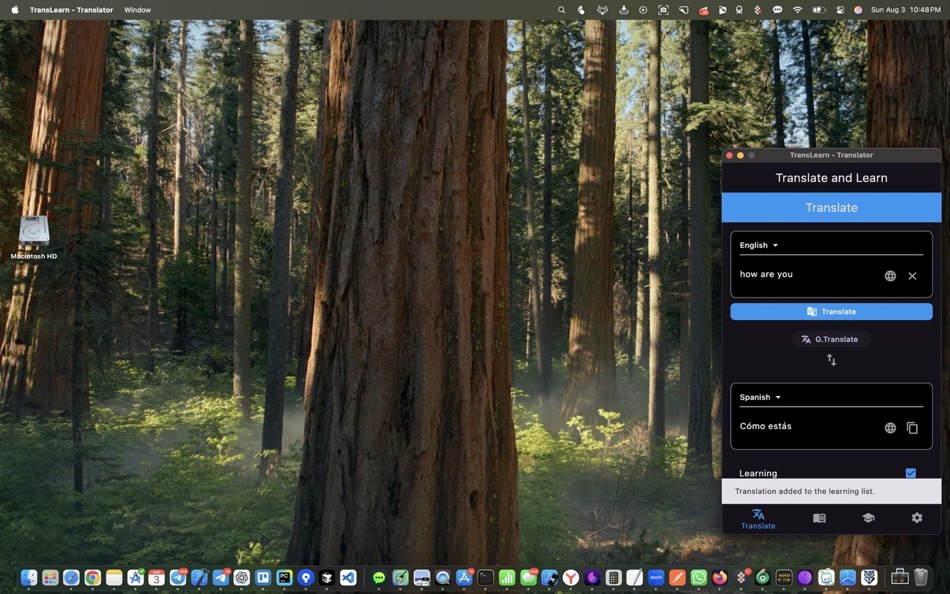Open the Window menu in the menu bar
The width and height of the screenshot is (950, 594).
pos(138,10)
